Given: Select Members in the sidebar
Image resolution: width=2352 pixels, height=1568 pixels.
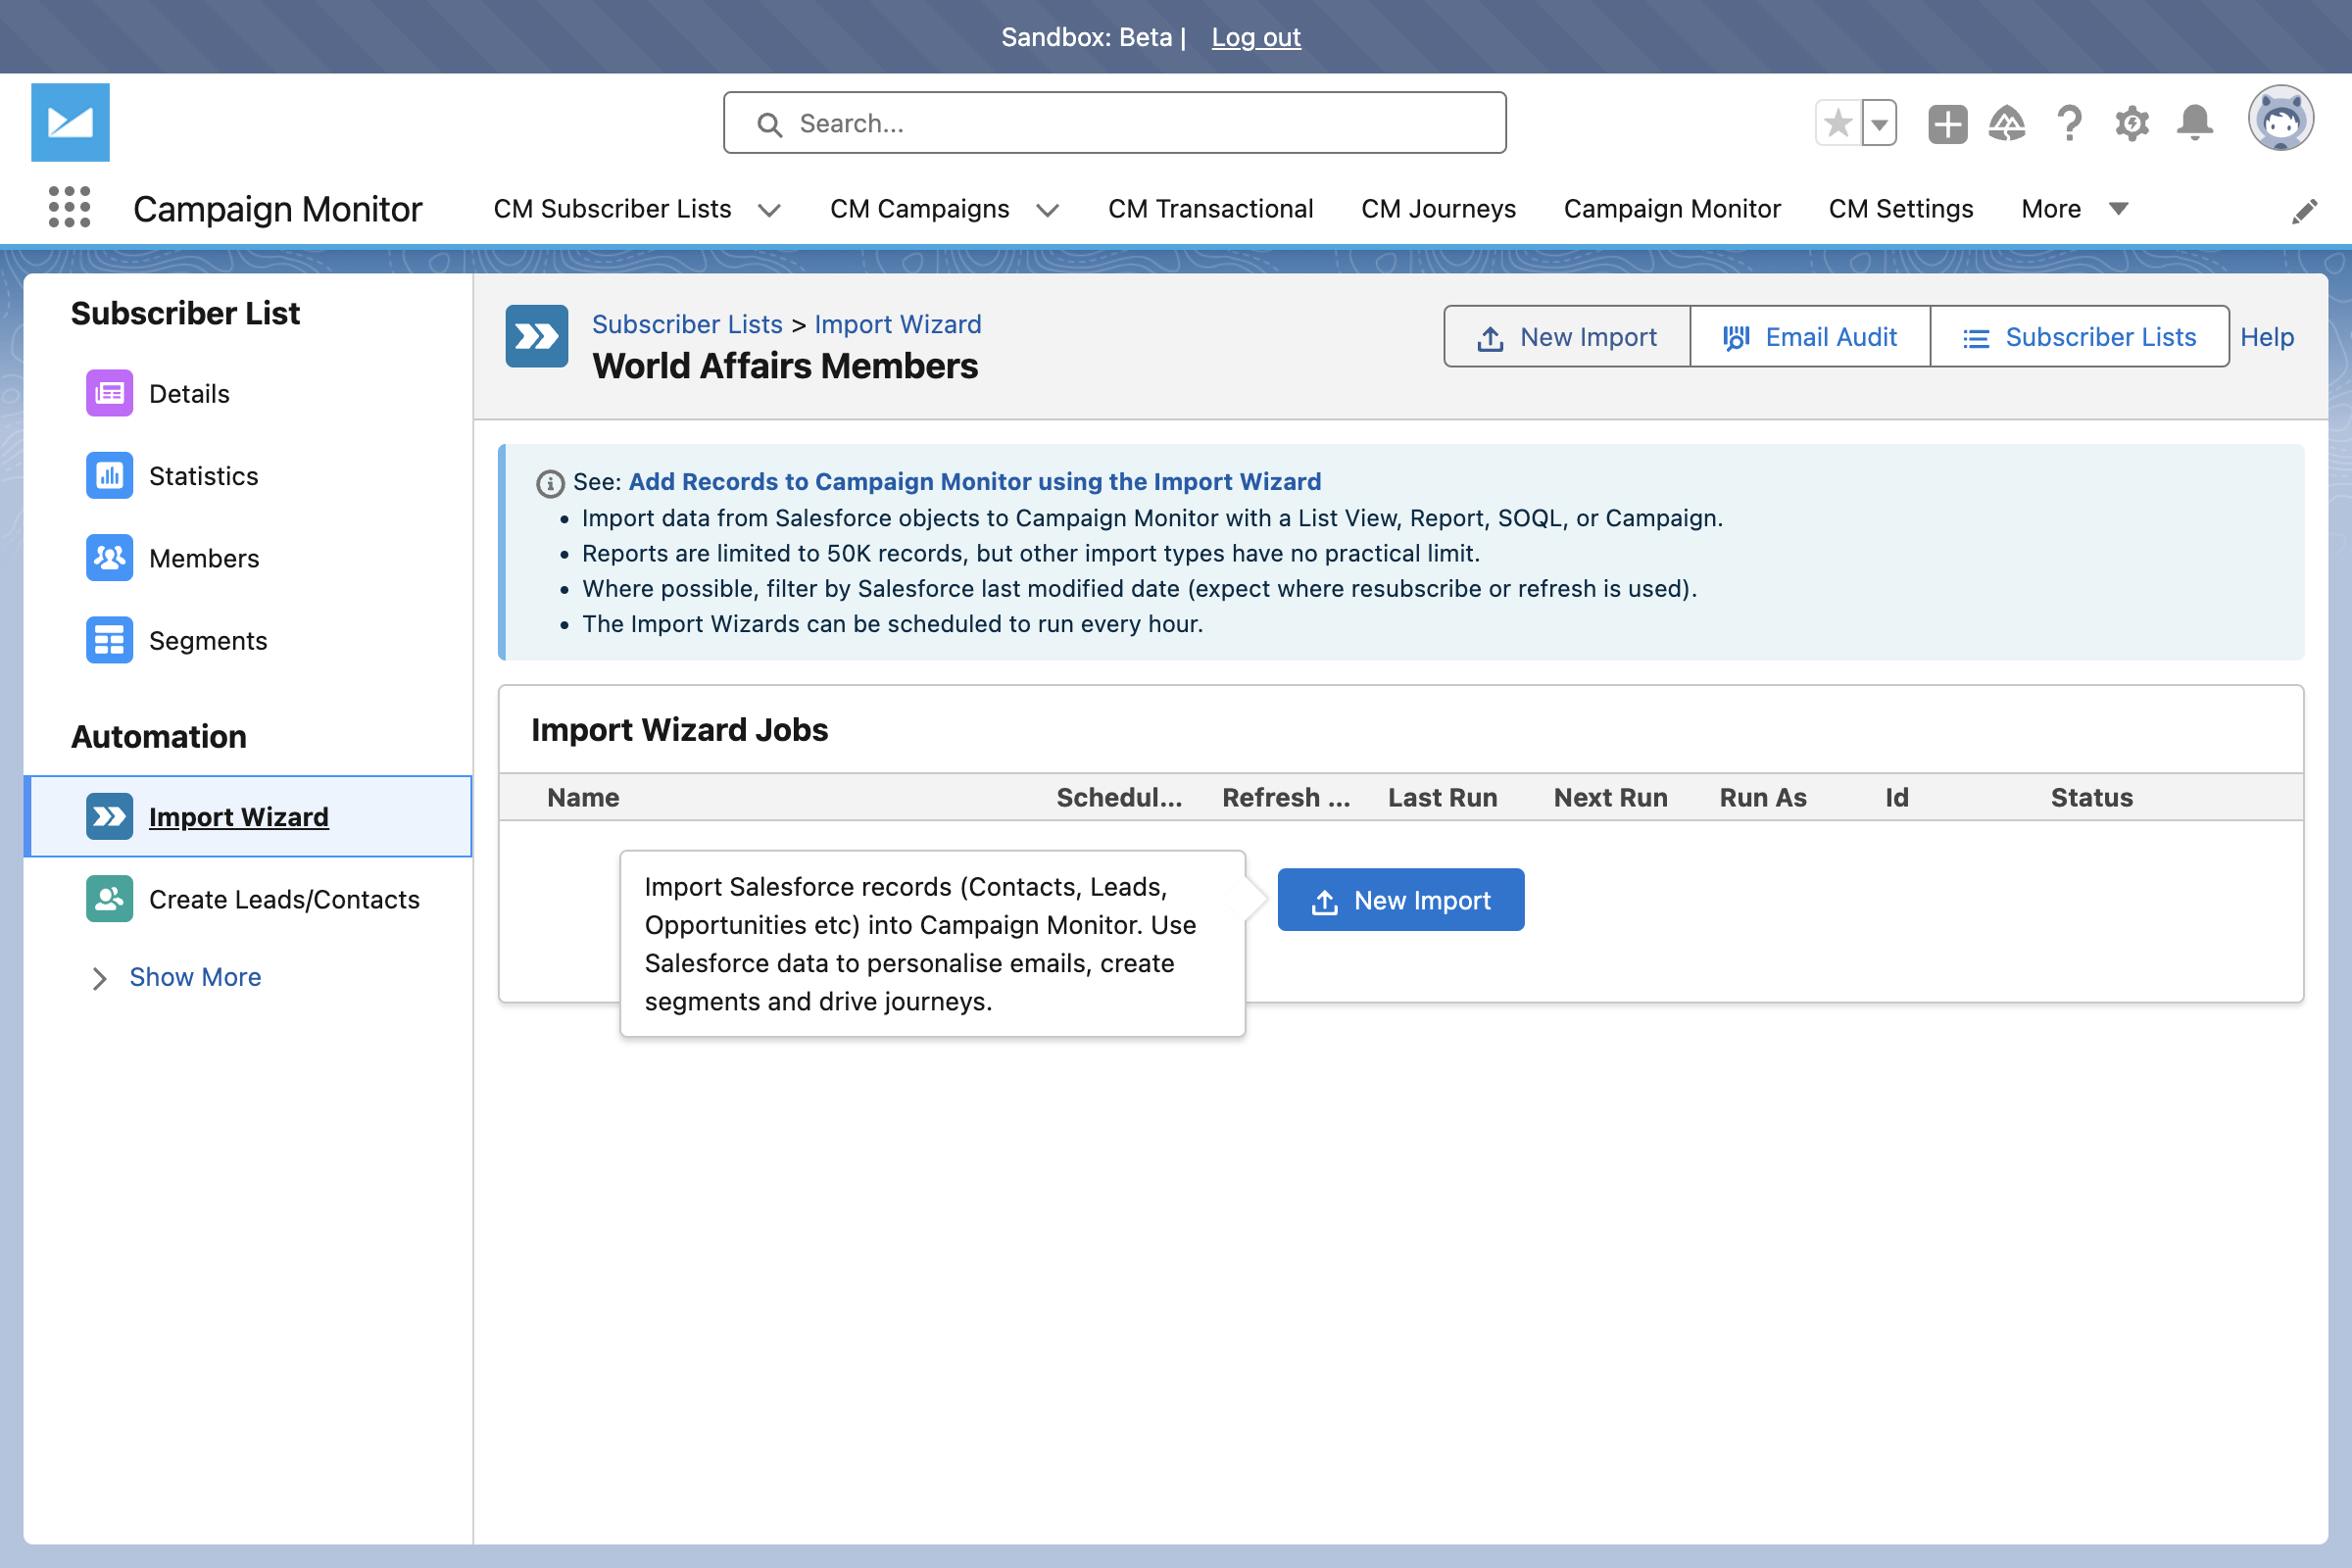Looking at the screenshot, I should click(248, 558).
